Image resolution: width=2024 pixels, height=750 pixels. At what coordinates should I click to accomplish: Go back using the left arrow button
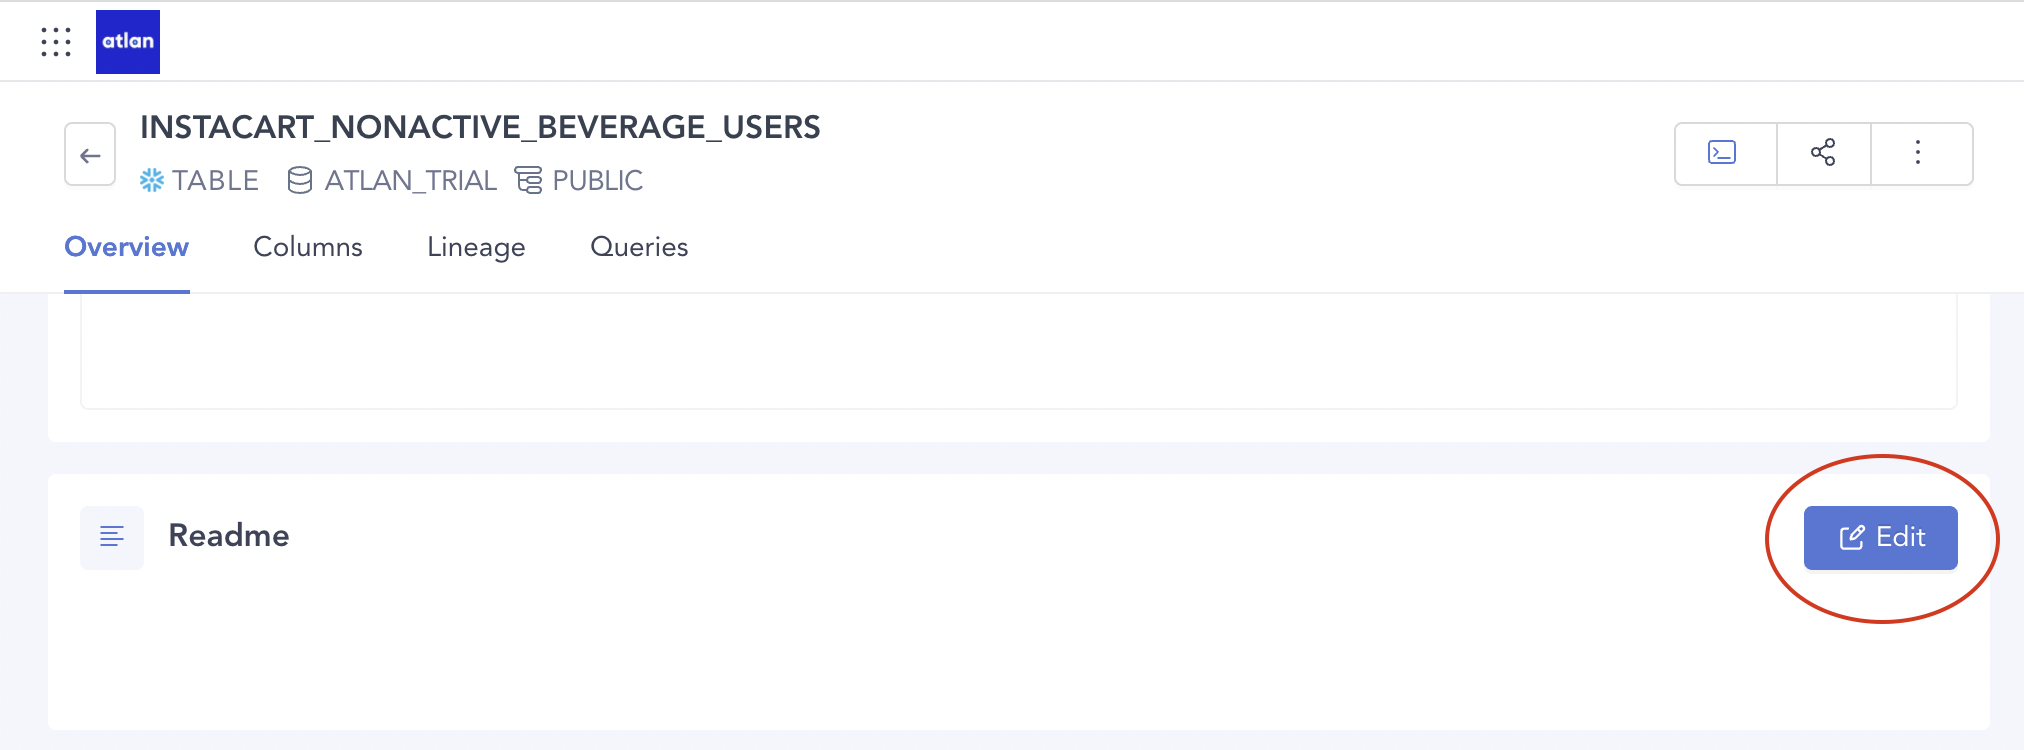tap(90, 154)
